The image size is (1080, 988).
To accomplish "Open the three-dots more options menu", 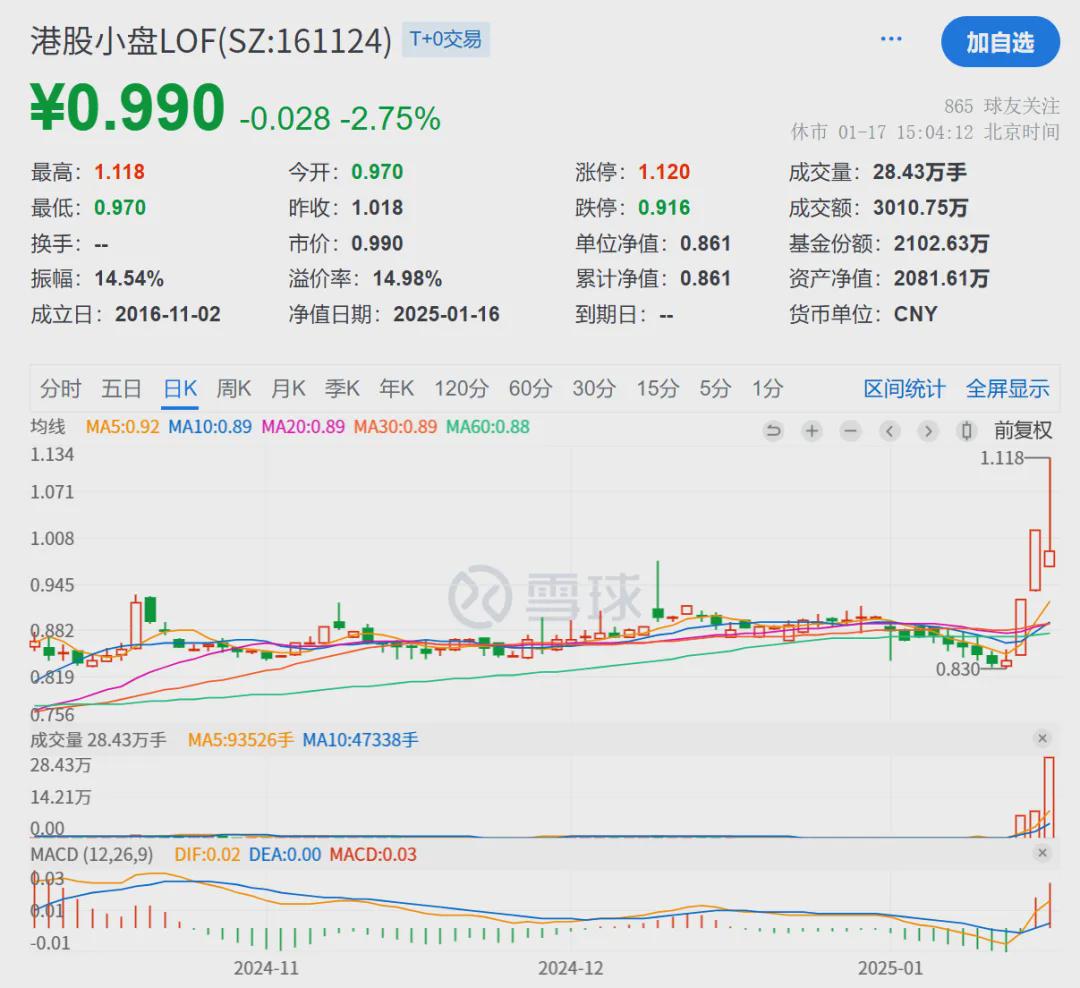I will [x=891, y=39].
